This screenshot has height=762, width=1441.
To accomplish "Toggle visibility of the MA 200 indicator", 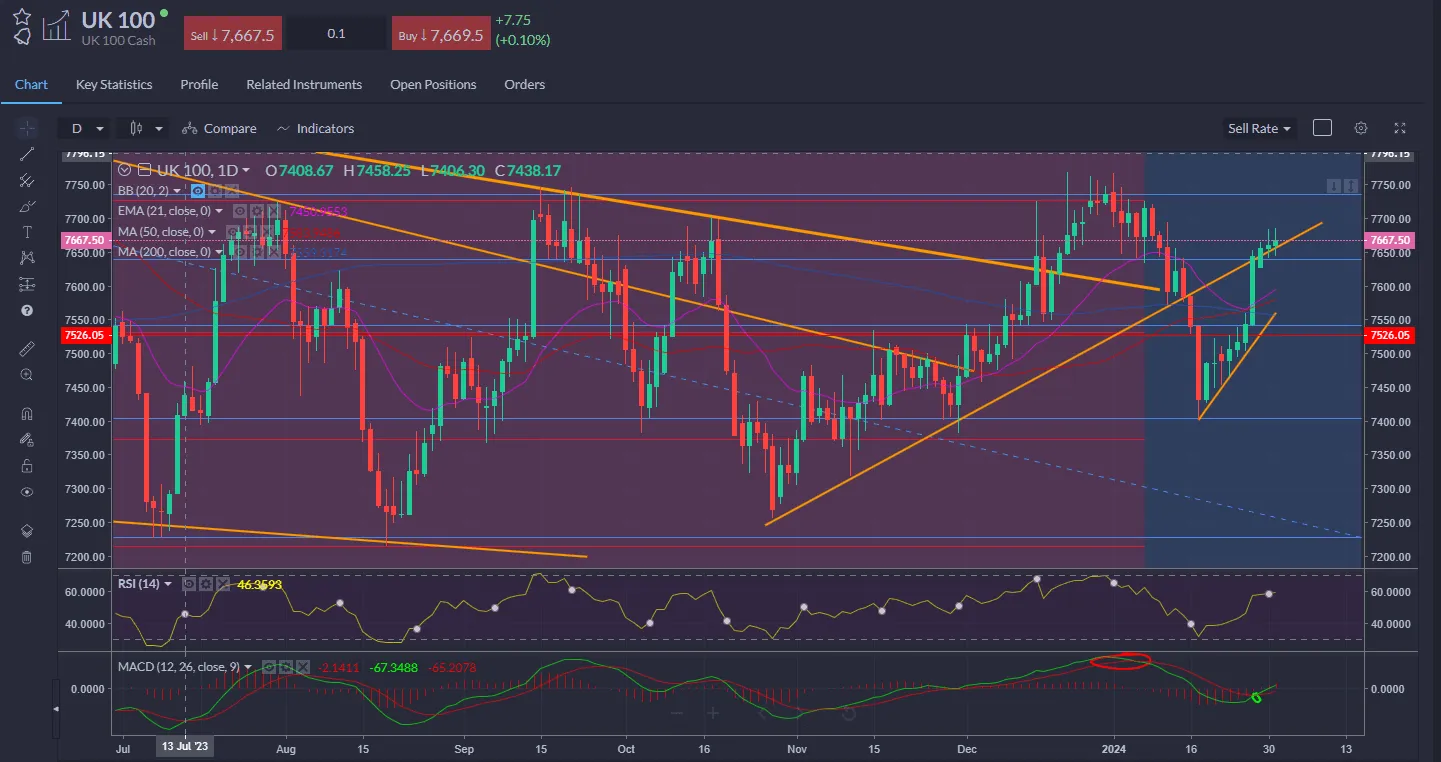I will (239, 252).
